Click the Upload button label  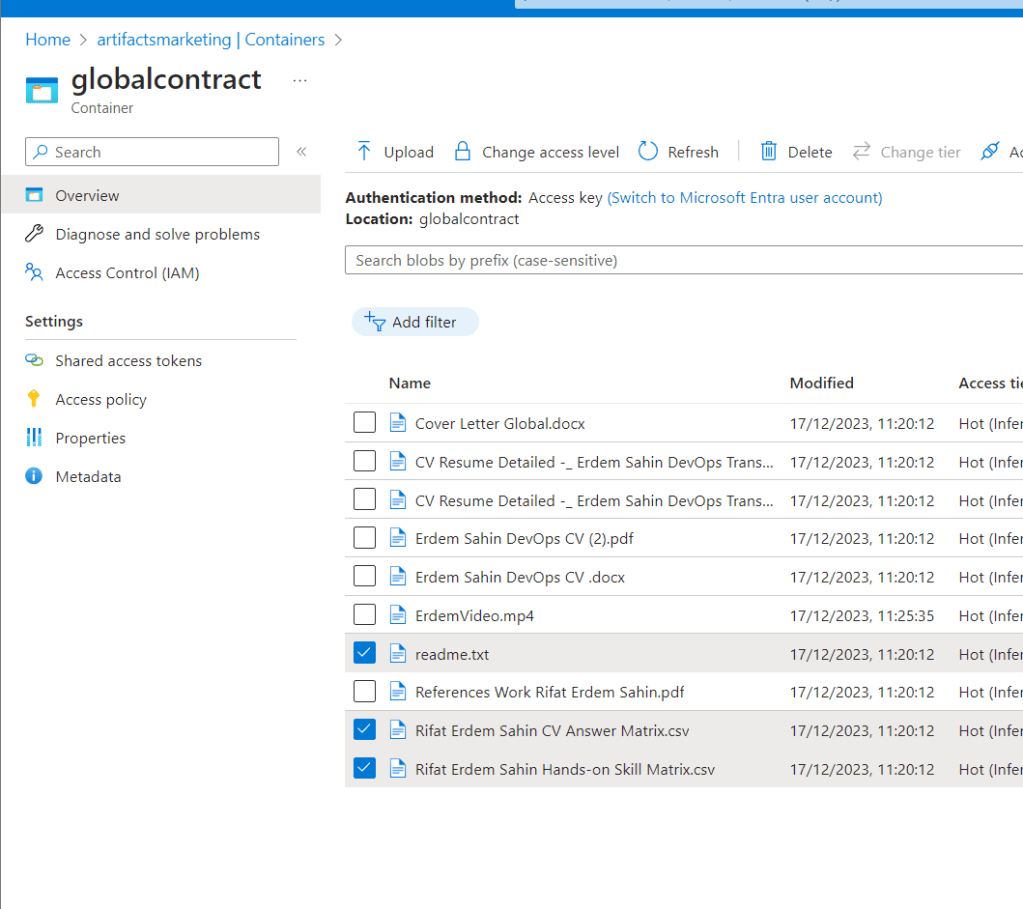[408, 152]
